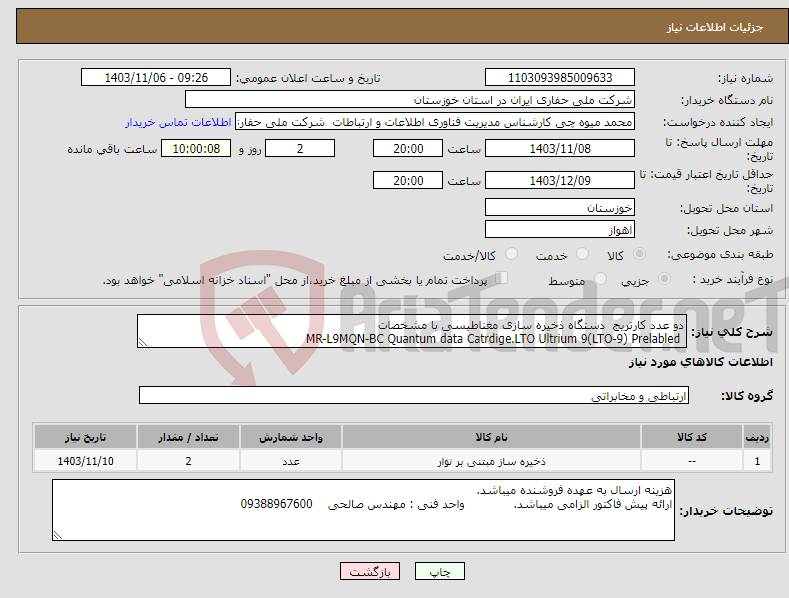Screen dimensions: 789x598
Task: Click the buyer notes box resize grip
Action: pyautogui.click(x=58, y=535)
